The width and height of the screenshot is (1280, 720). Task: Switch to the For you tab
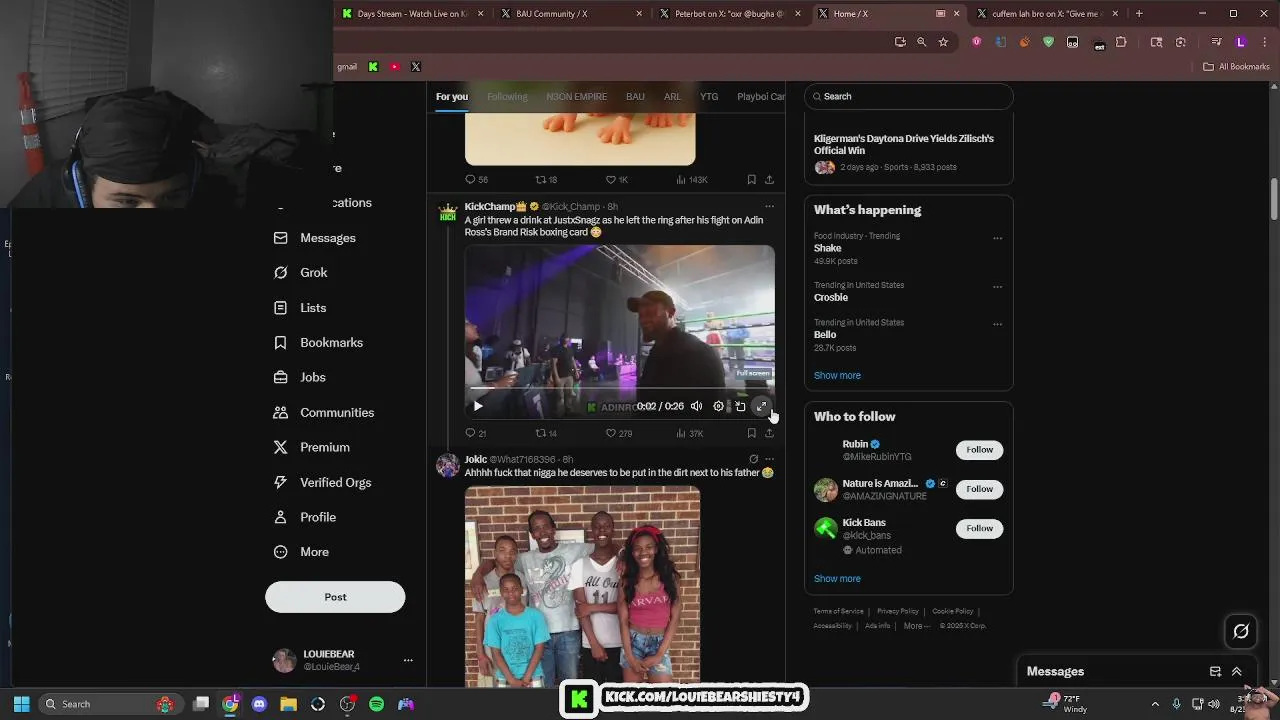[x=451, y=96]
